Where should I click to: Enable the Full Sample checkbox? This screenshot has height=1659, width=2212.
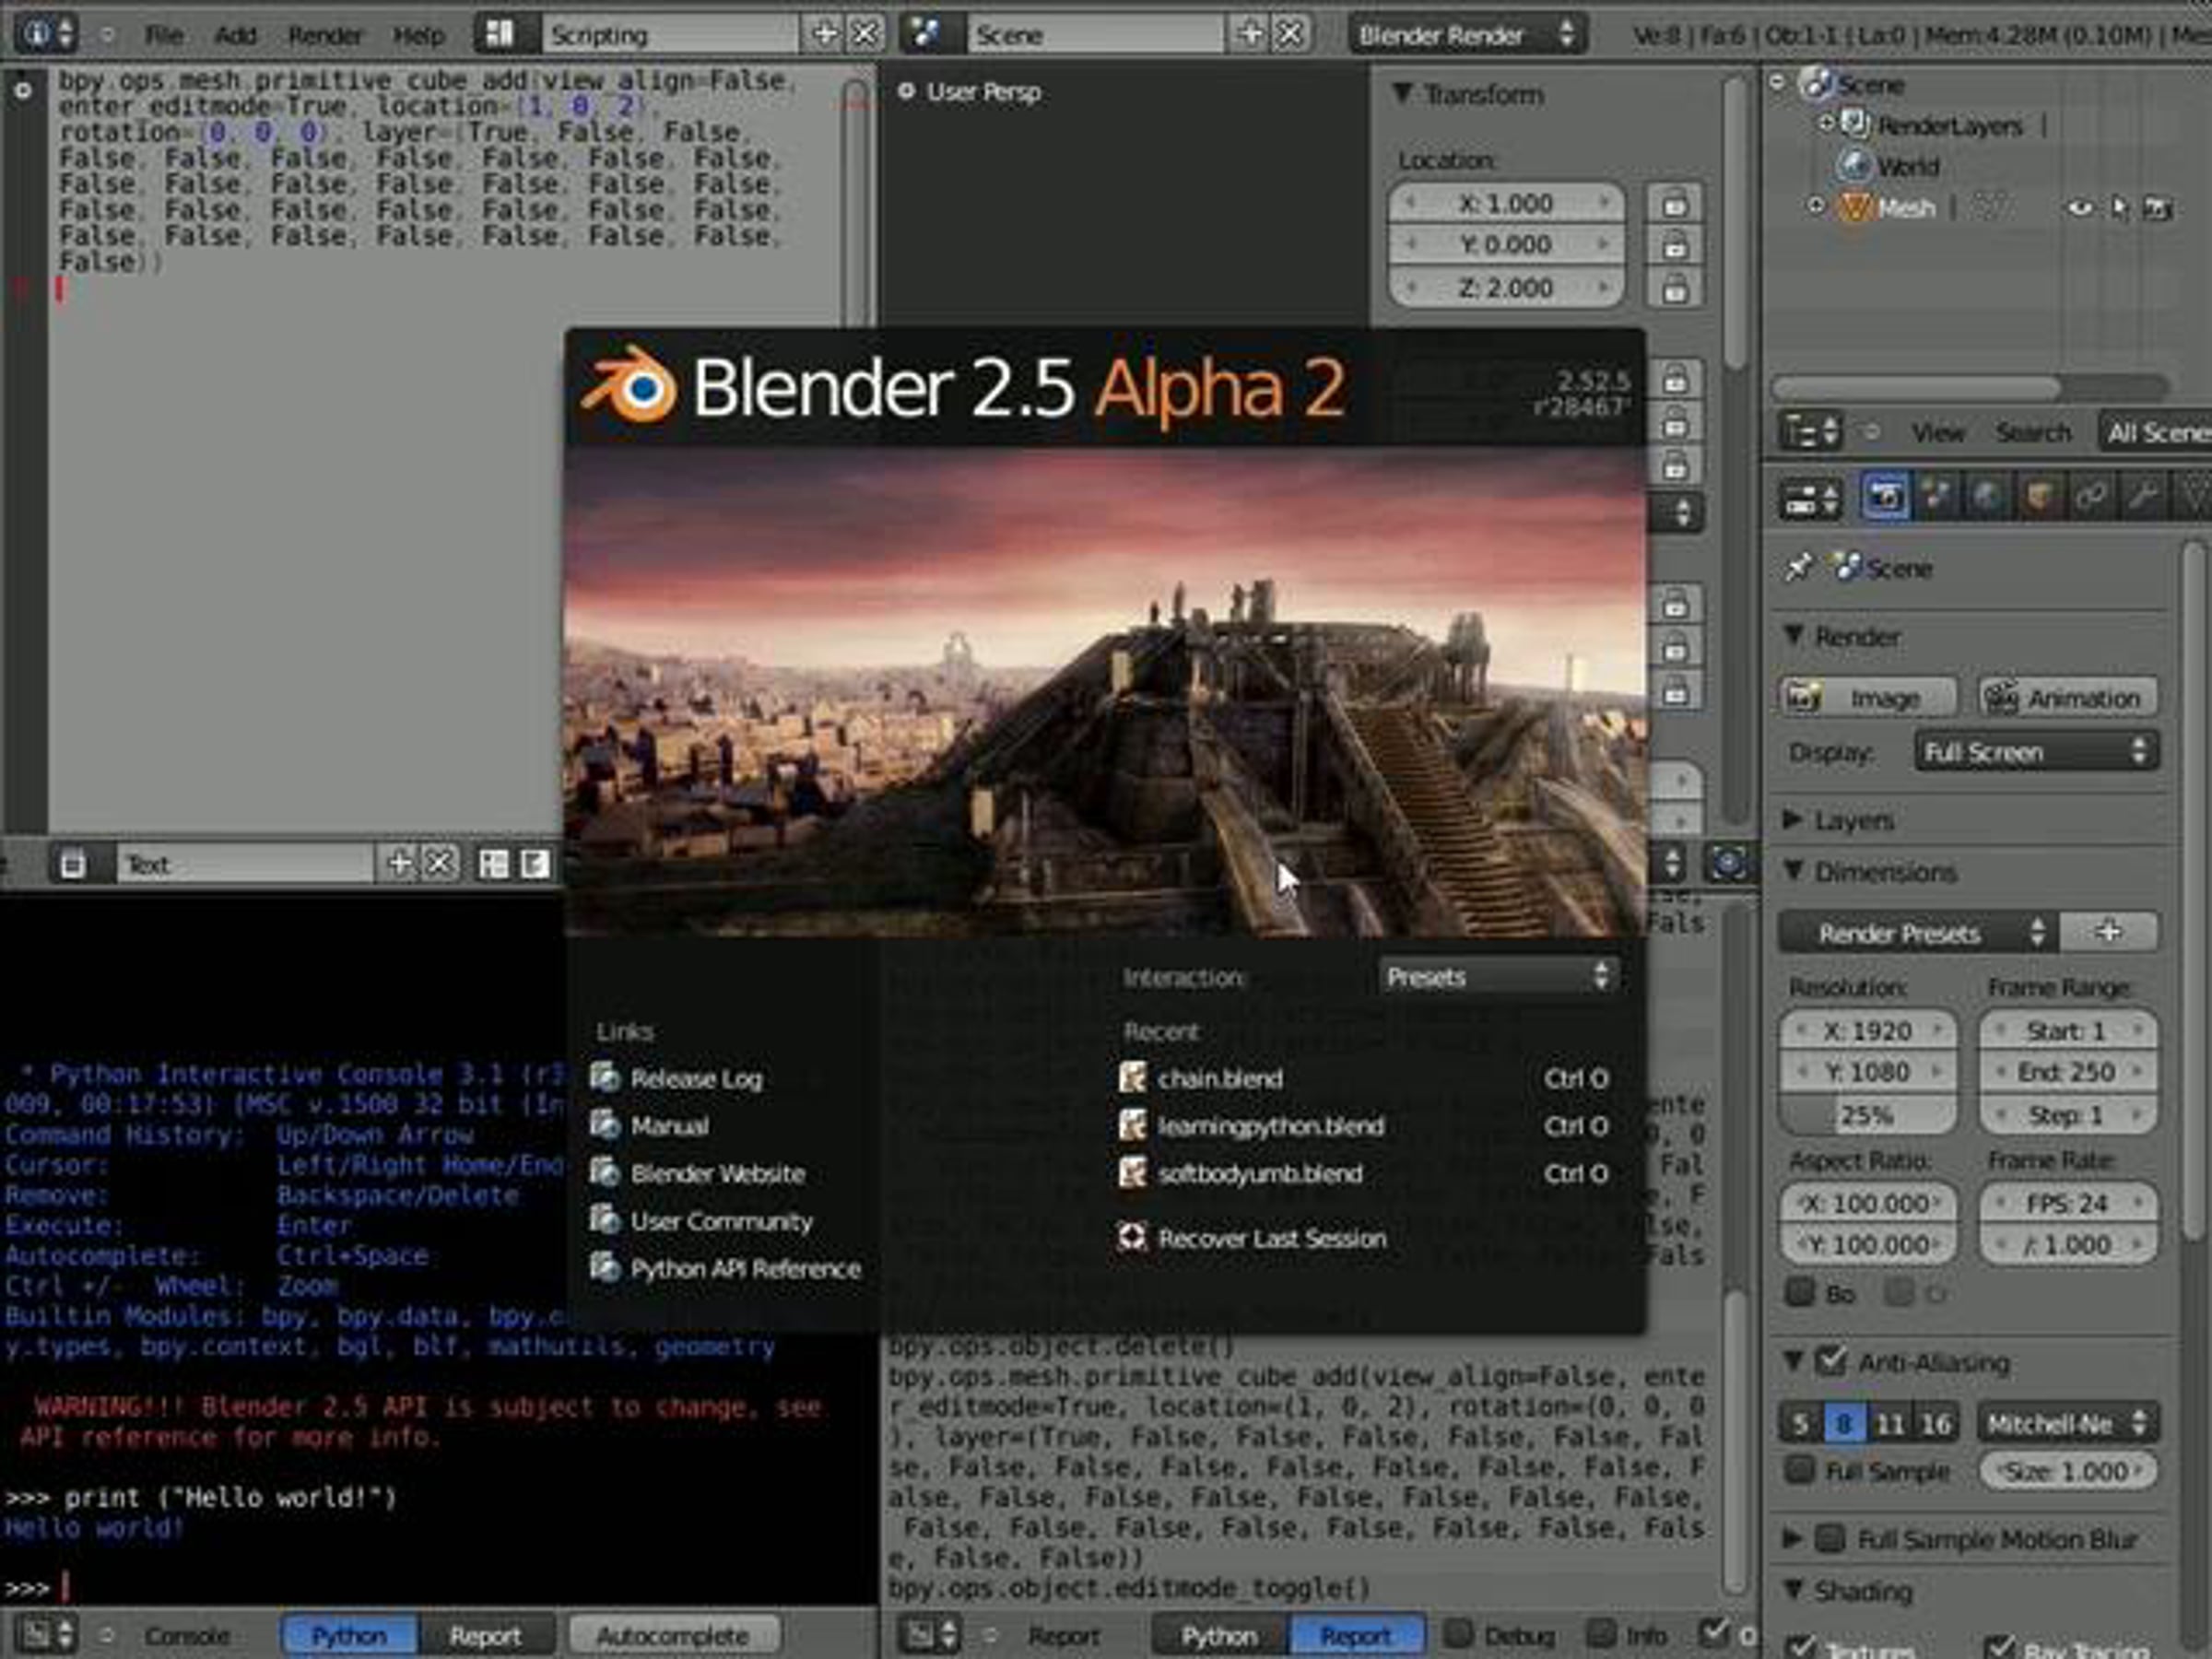point(1800,1471)
